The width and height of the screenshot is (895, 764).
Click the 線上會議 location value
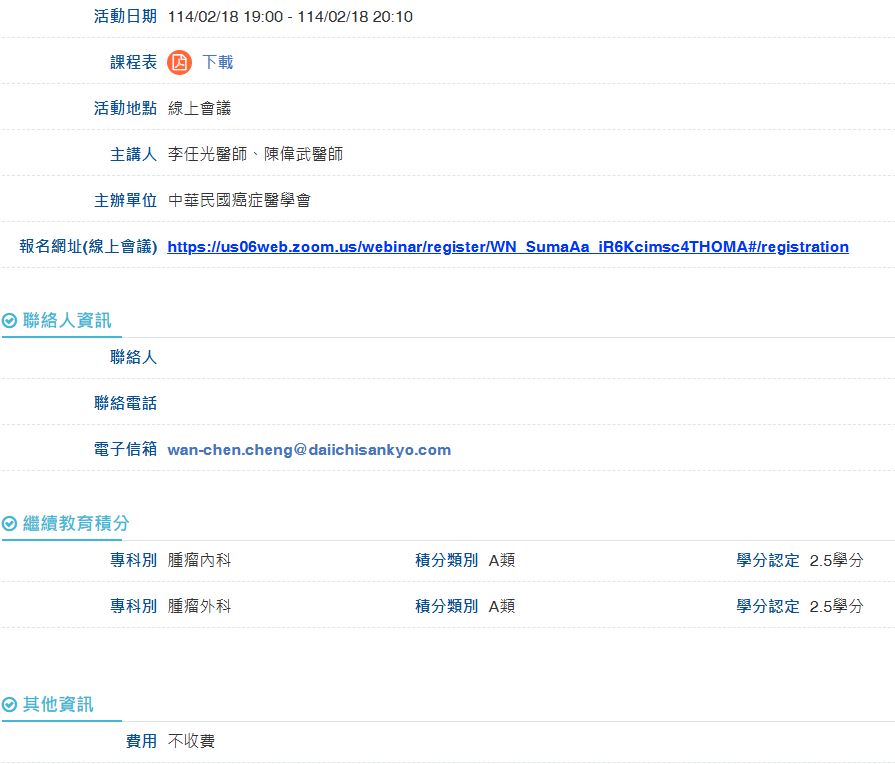pos(199,108)
